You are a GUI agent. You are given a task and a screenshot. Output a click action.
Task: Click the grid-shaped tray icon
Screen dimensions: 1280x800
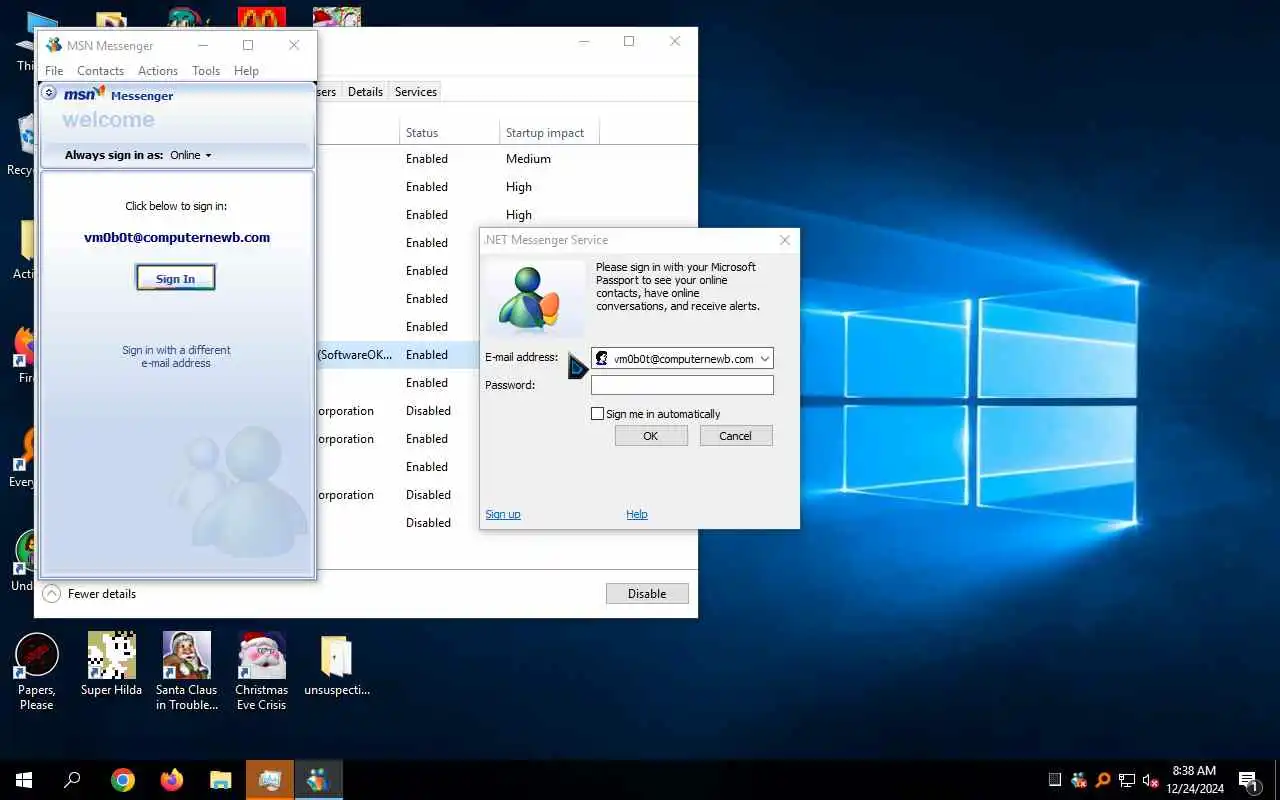1055,780
